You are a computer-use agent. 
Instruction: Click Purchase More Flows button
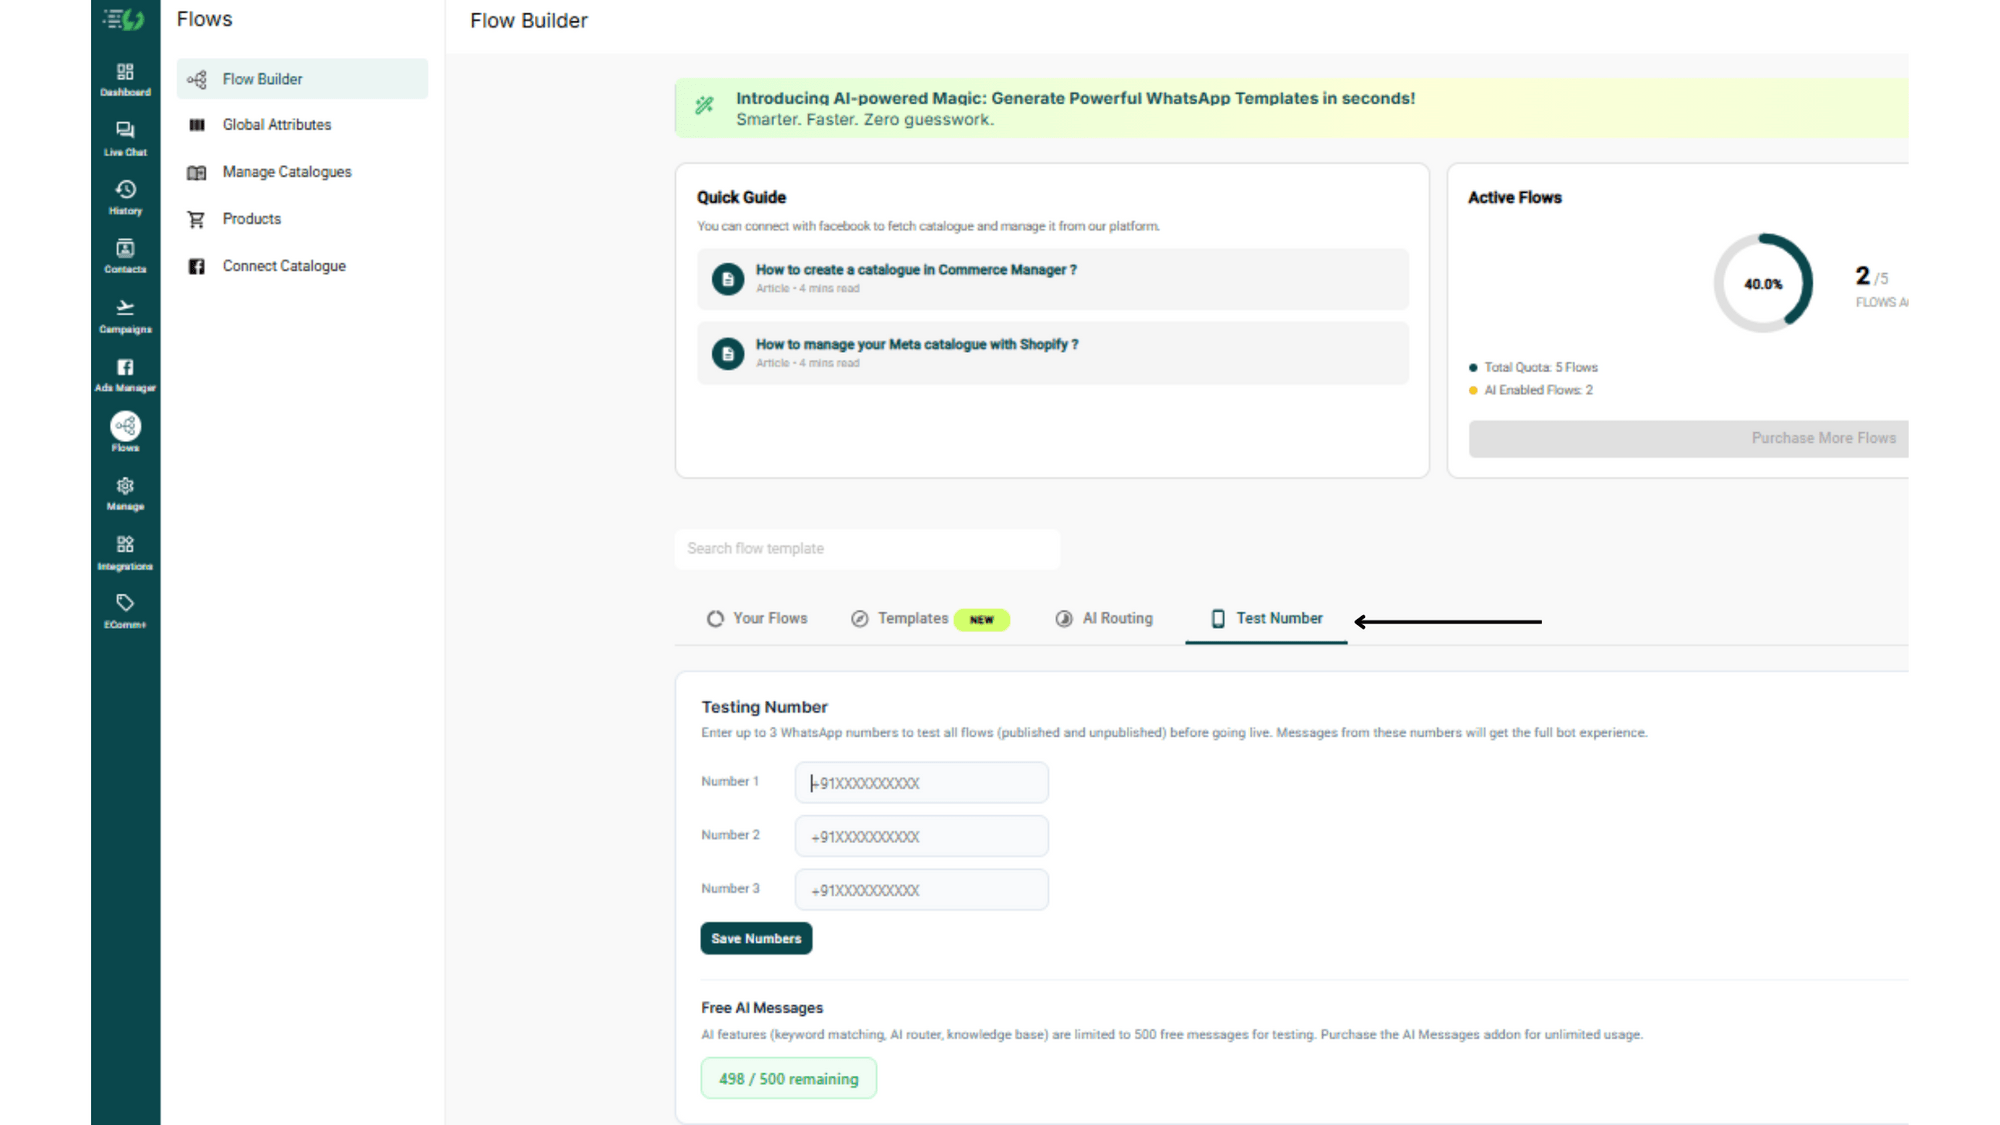point(1688,438)
